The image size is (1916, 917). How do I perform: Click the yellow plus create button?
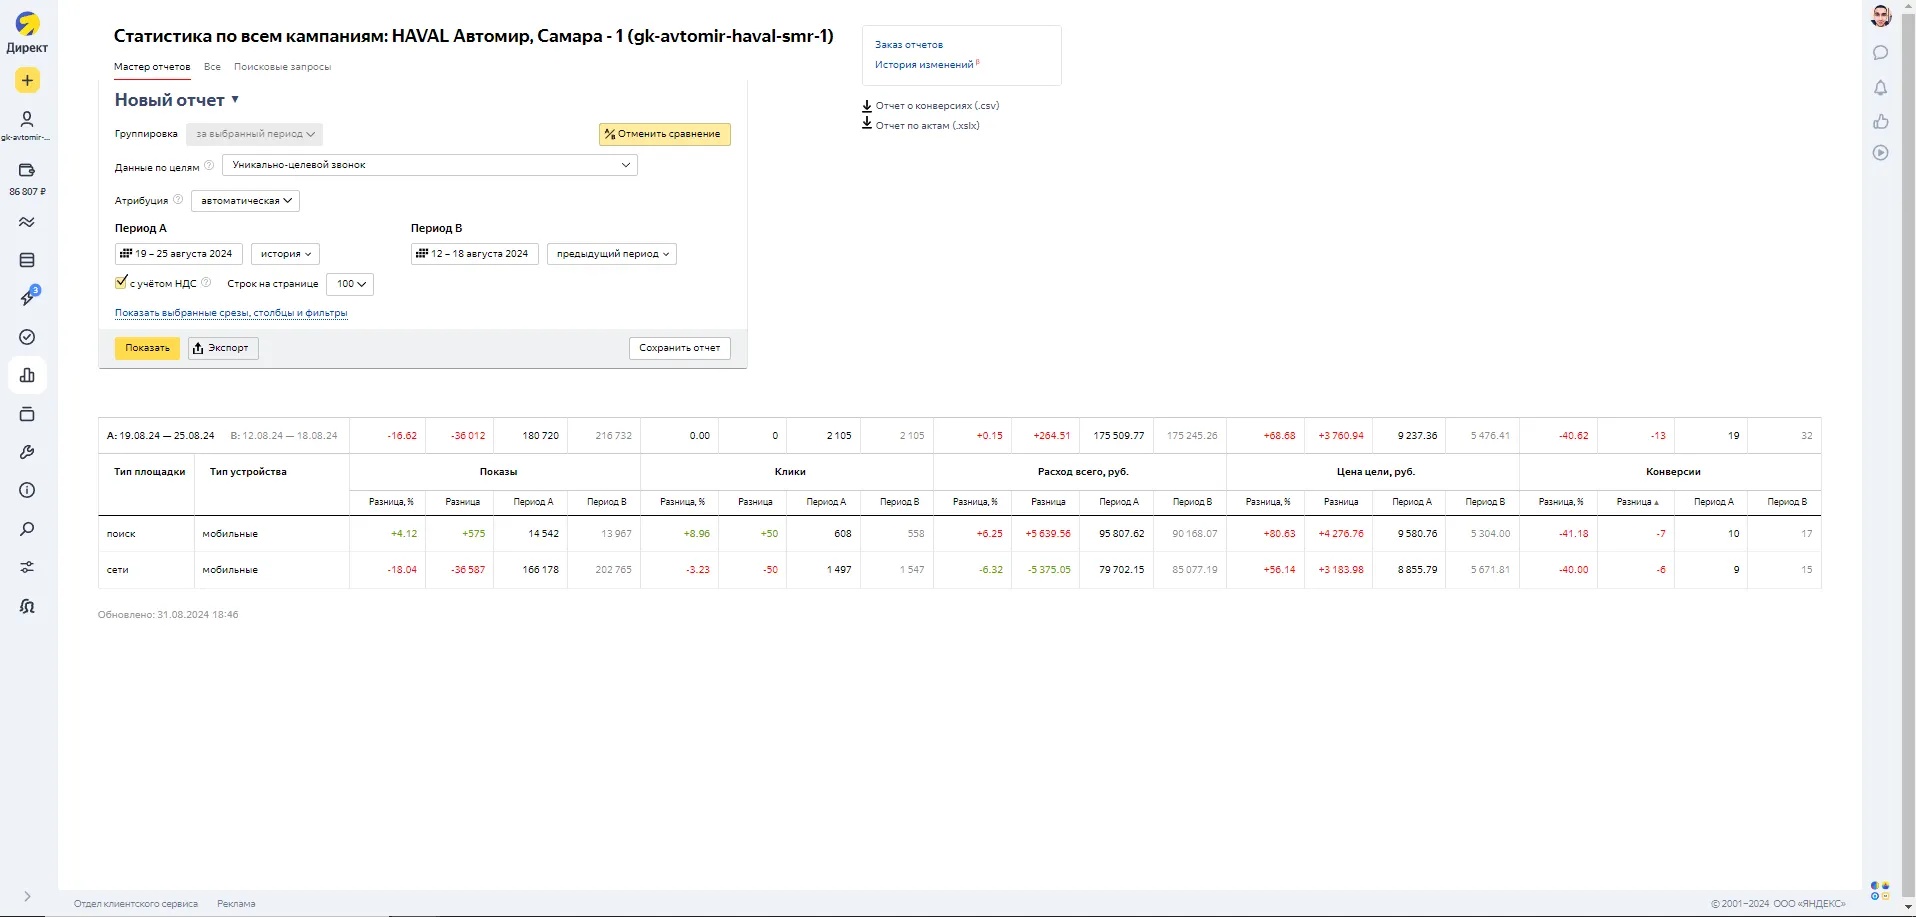(x=27, y=80)
